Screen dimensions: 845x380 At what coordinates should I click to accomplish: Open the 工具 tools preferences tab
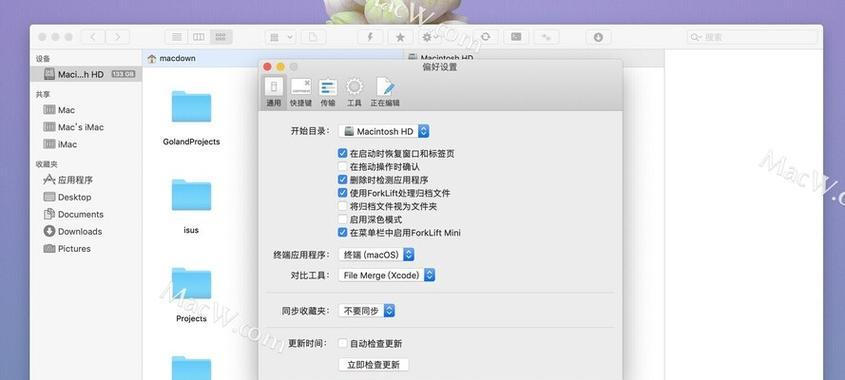354,92
